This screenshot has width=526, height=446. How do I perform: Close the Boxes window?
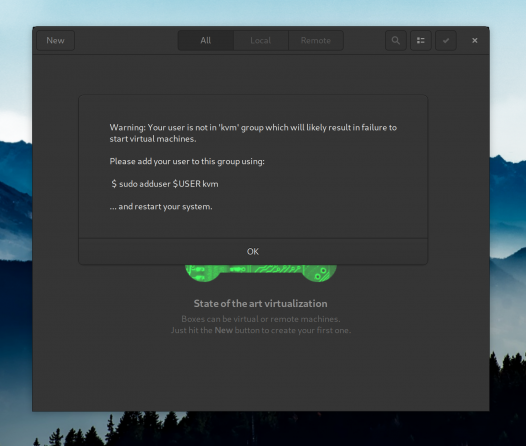coord(475,41)
